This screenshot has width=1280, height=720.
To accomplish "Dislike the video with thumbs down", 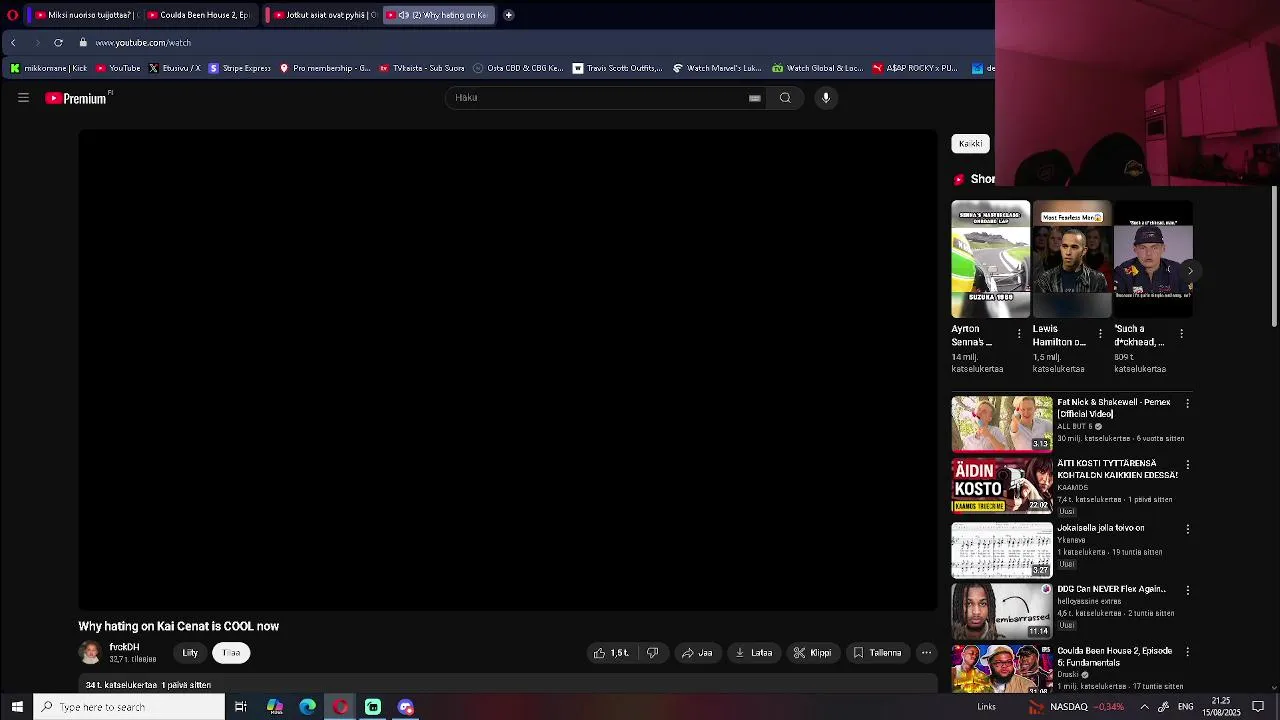I will coord(652,653).
